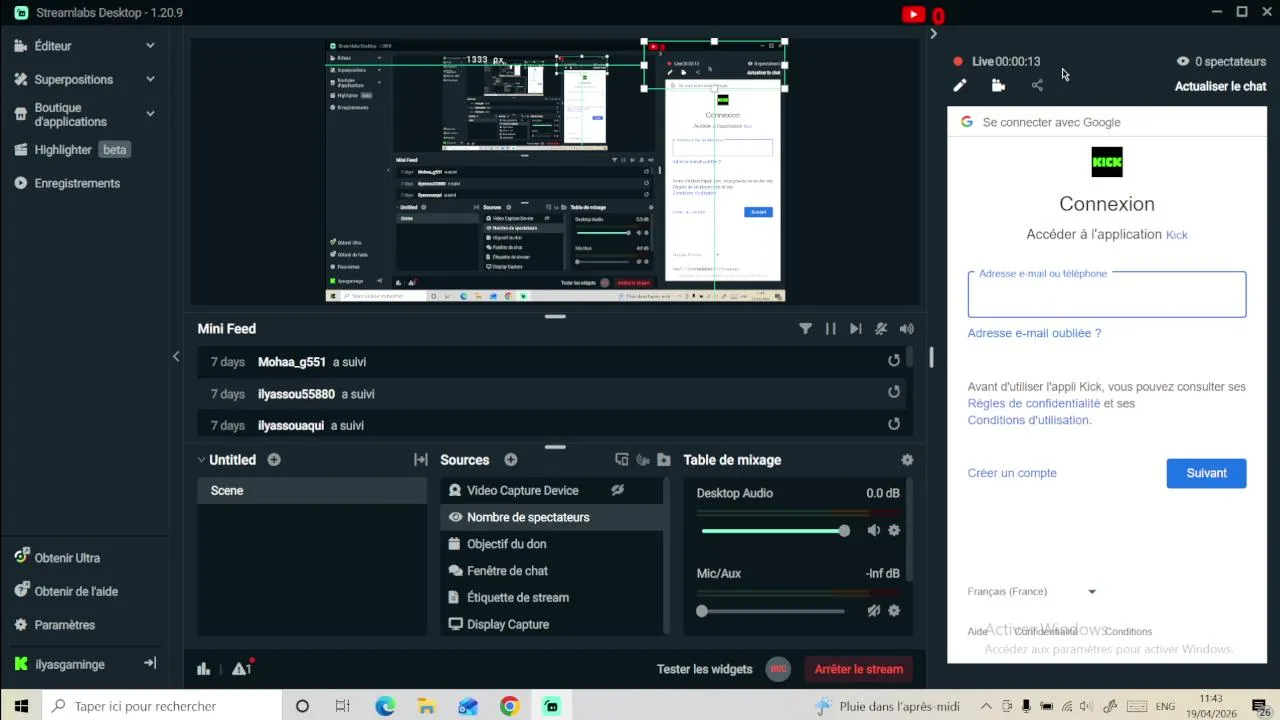Click the blue Suivant button
The image size is (1280, 720).
(x=1206, y=473)
